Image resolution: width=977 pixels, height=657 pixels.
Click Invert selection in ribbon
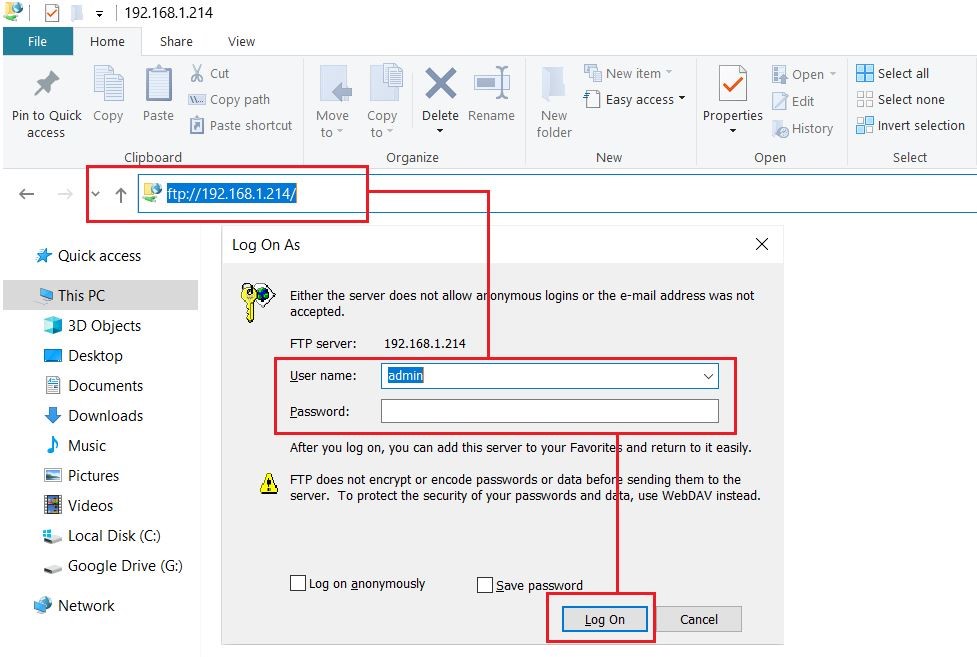pos(910,125)
